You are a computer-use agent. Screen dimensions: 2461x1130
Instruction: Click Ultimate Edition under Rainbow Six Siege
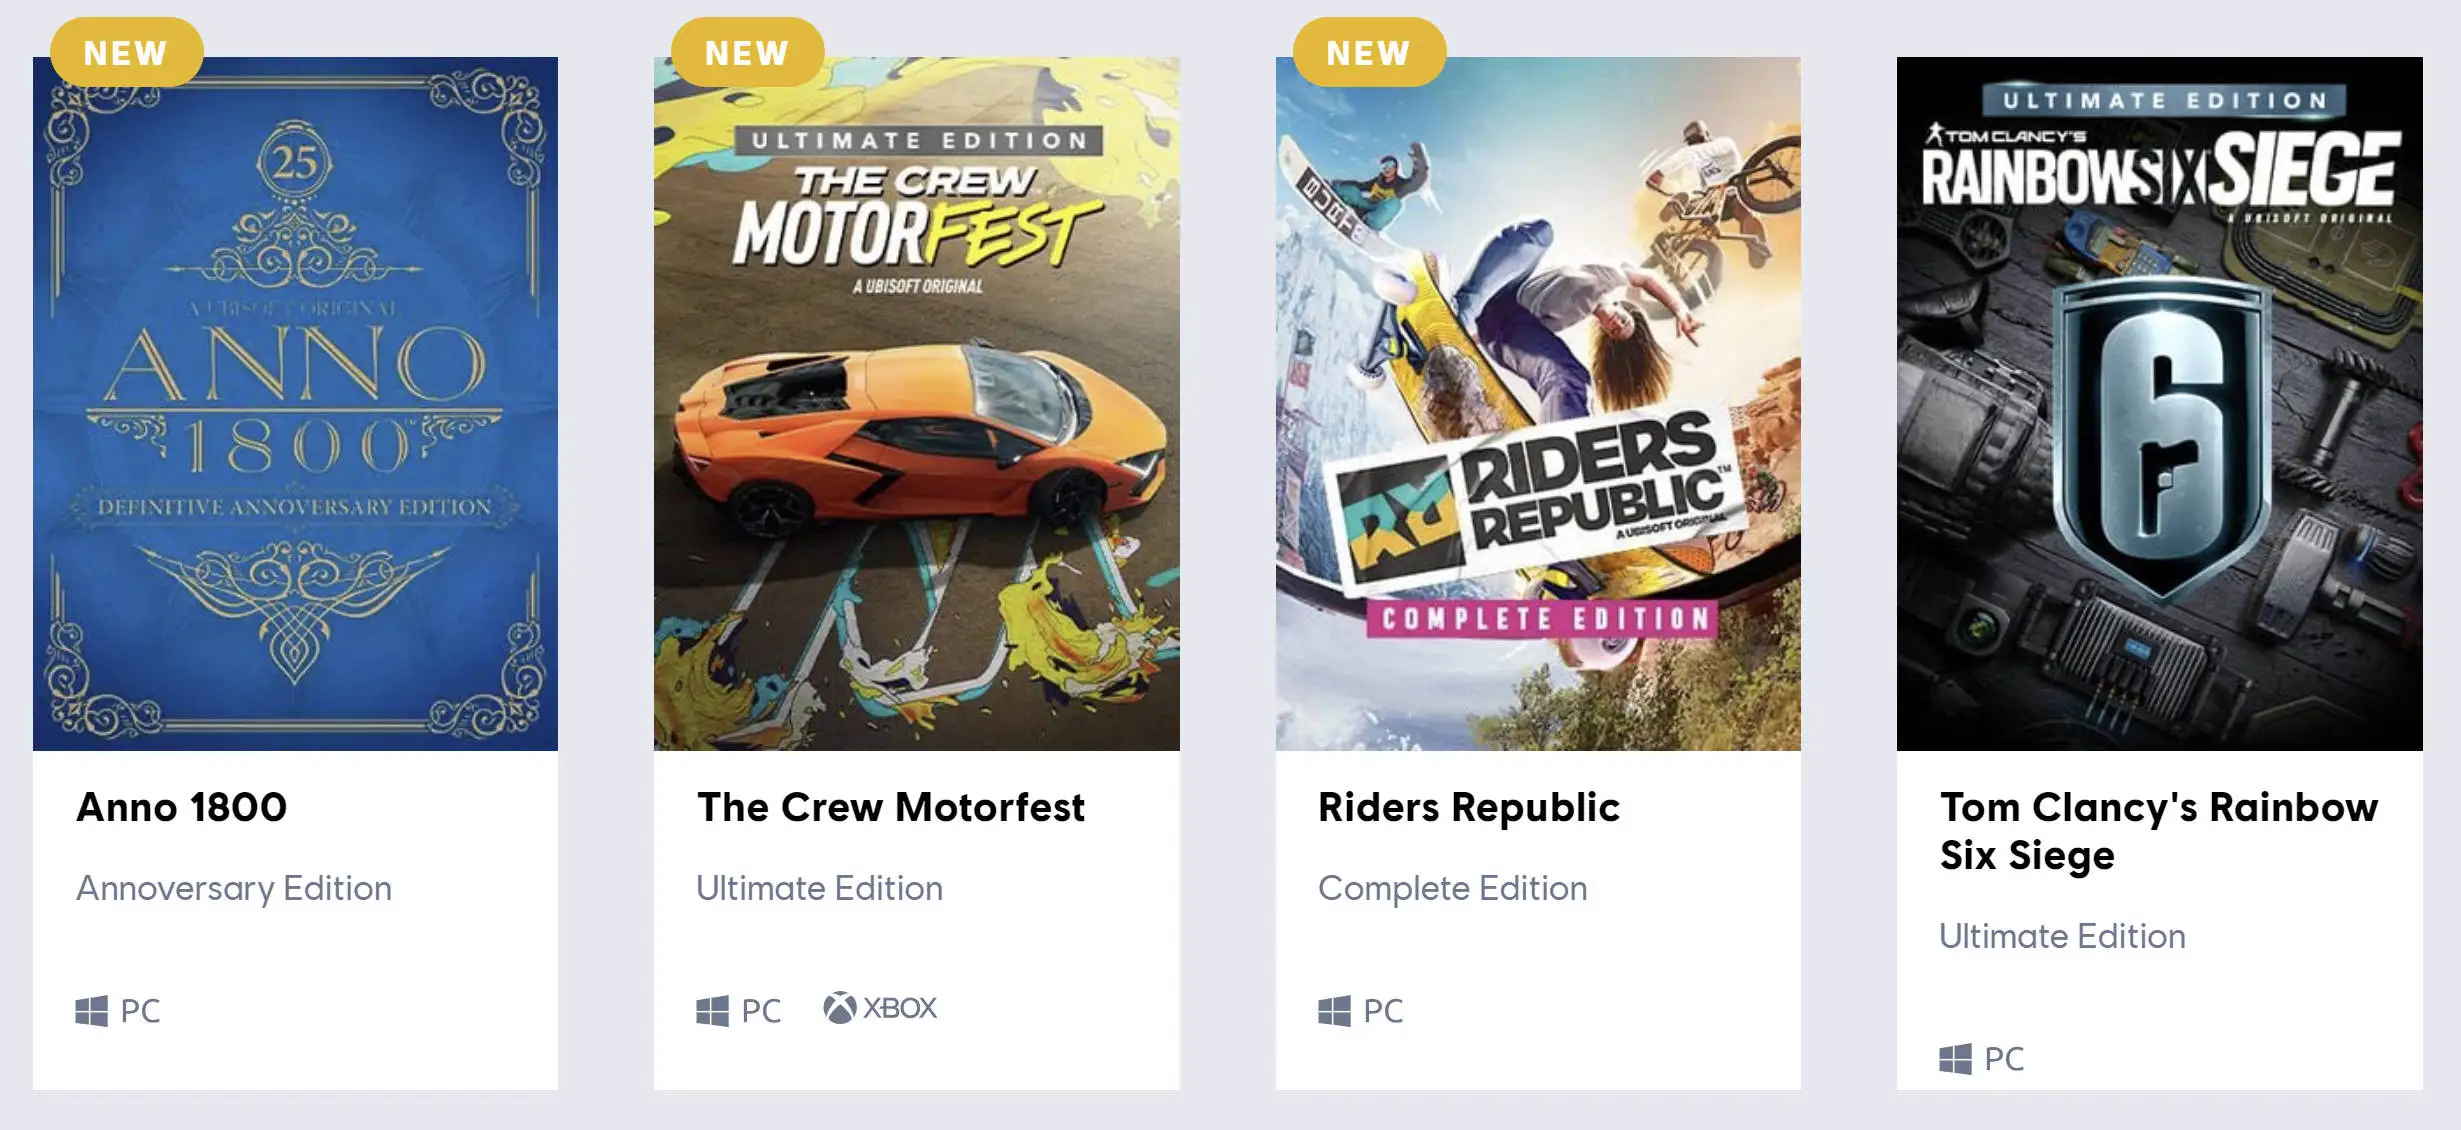coord(2062,936)
